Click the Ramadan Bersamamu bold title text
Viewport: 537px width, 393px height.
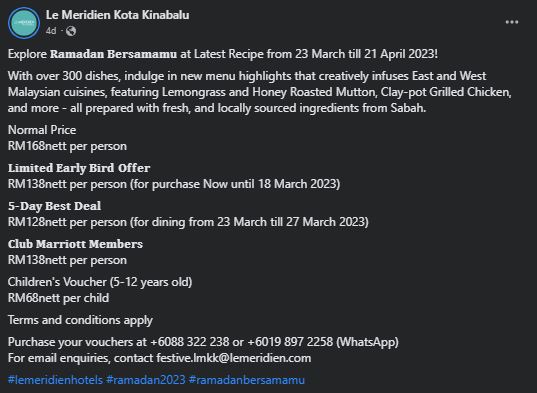(x=114, y=54)
